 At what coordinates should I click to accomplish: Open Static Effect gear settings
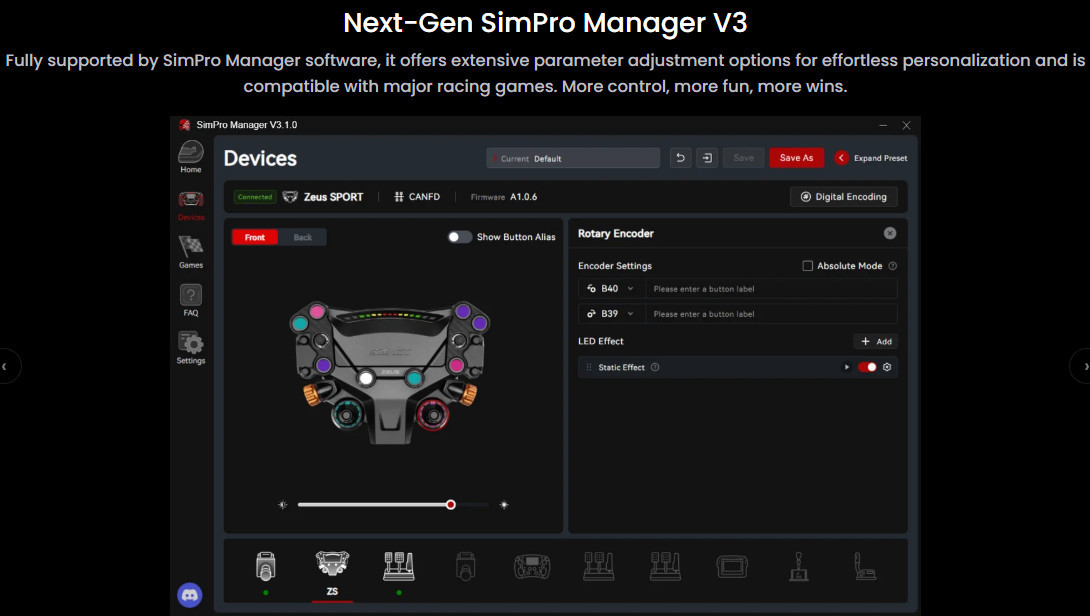(887, 367)
